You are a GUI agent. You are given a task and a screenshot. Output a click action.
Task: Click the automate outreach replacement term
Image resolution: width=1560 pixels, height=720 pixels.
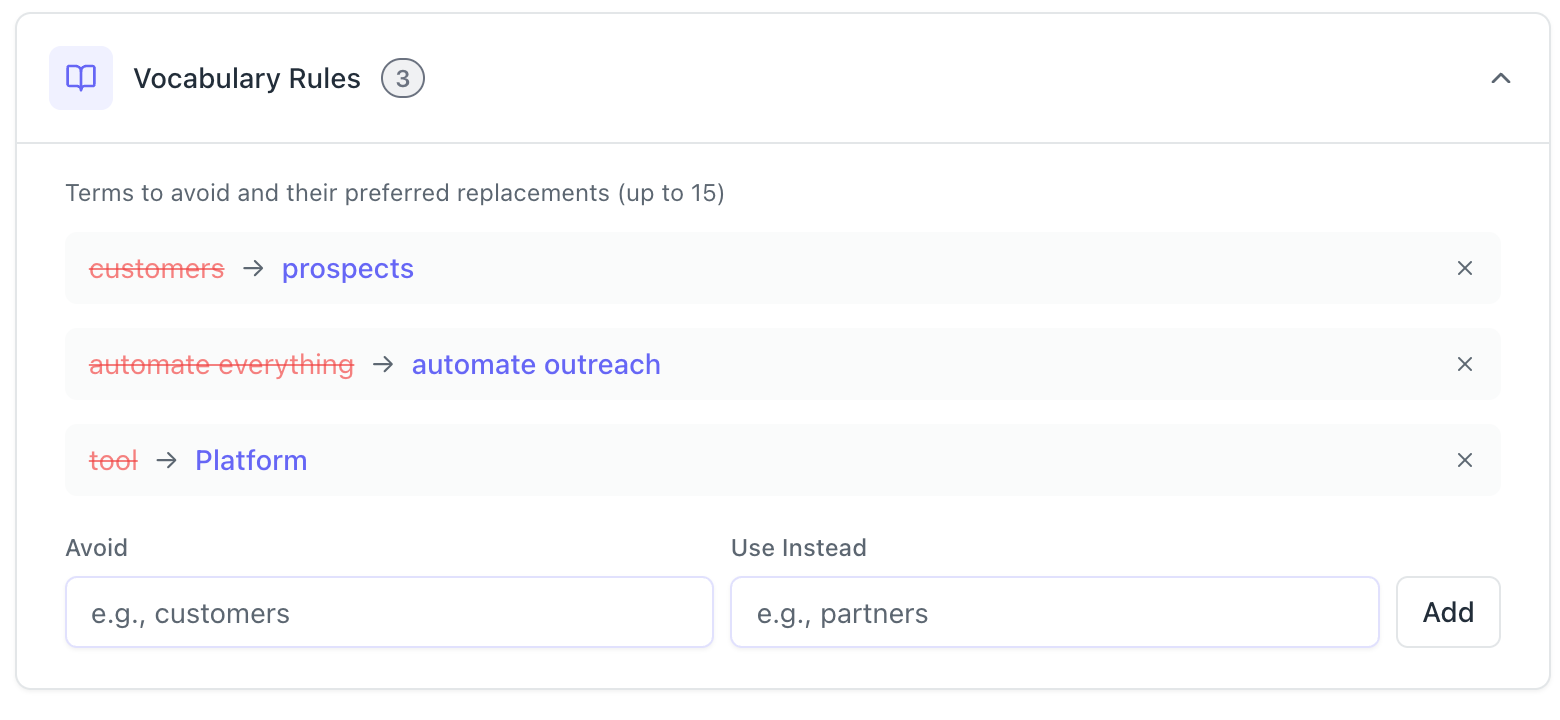click(x=536, y=365)
